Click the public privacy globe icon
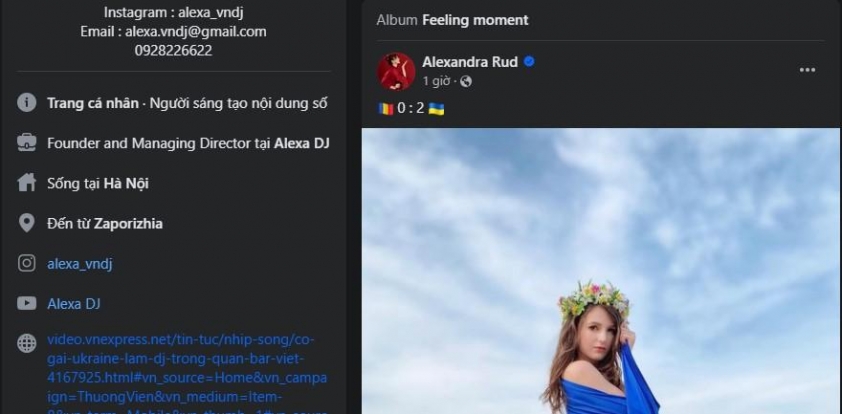The height and width of the screenshot is (414, 842). (466, 81)
